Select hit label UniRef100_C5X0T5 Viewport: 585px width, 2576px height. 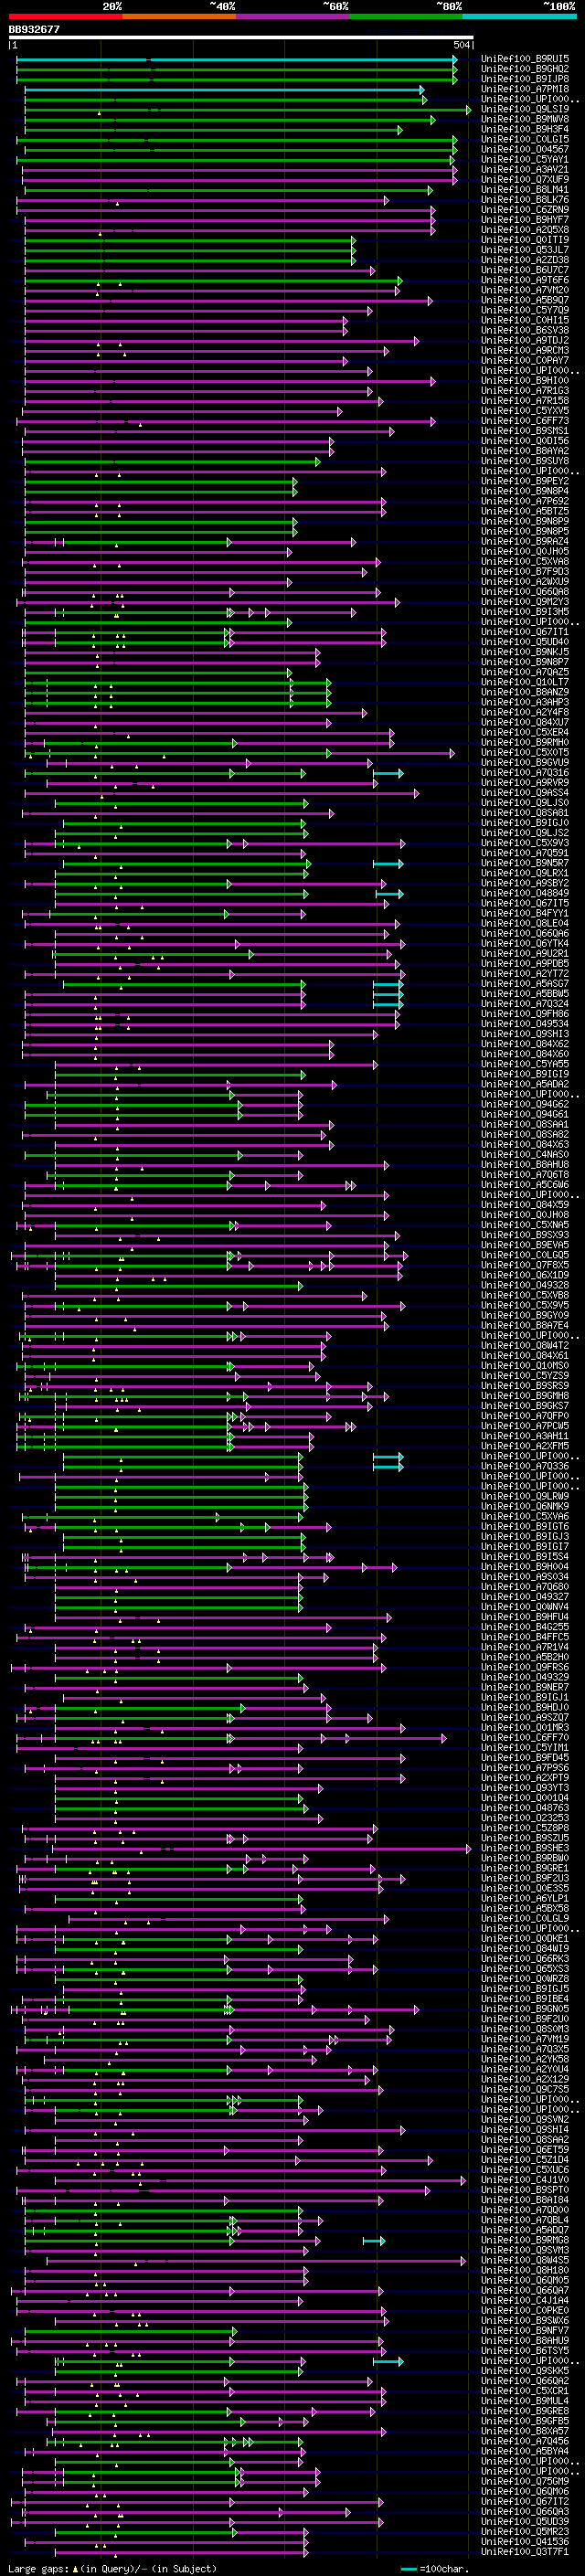point(525,752)
